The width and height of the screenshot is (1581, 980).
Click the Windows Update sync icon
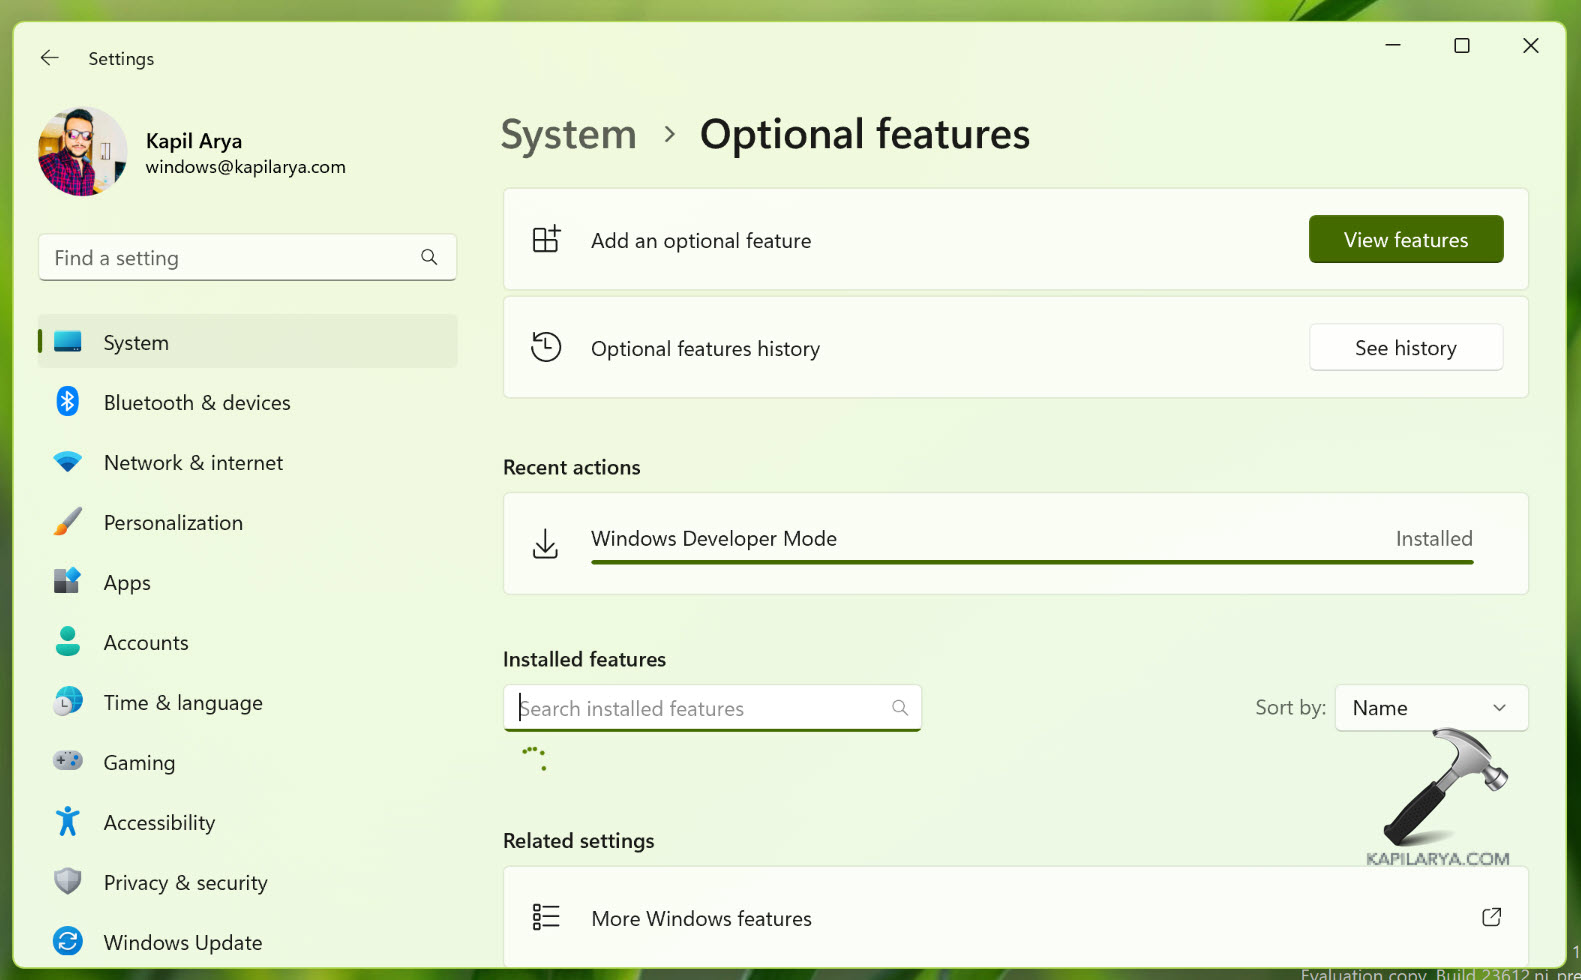coord(67,942)
